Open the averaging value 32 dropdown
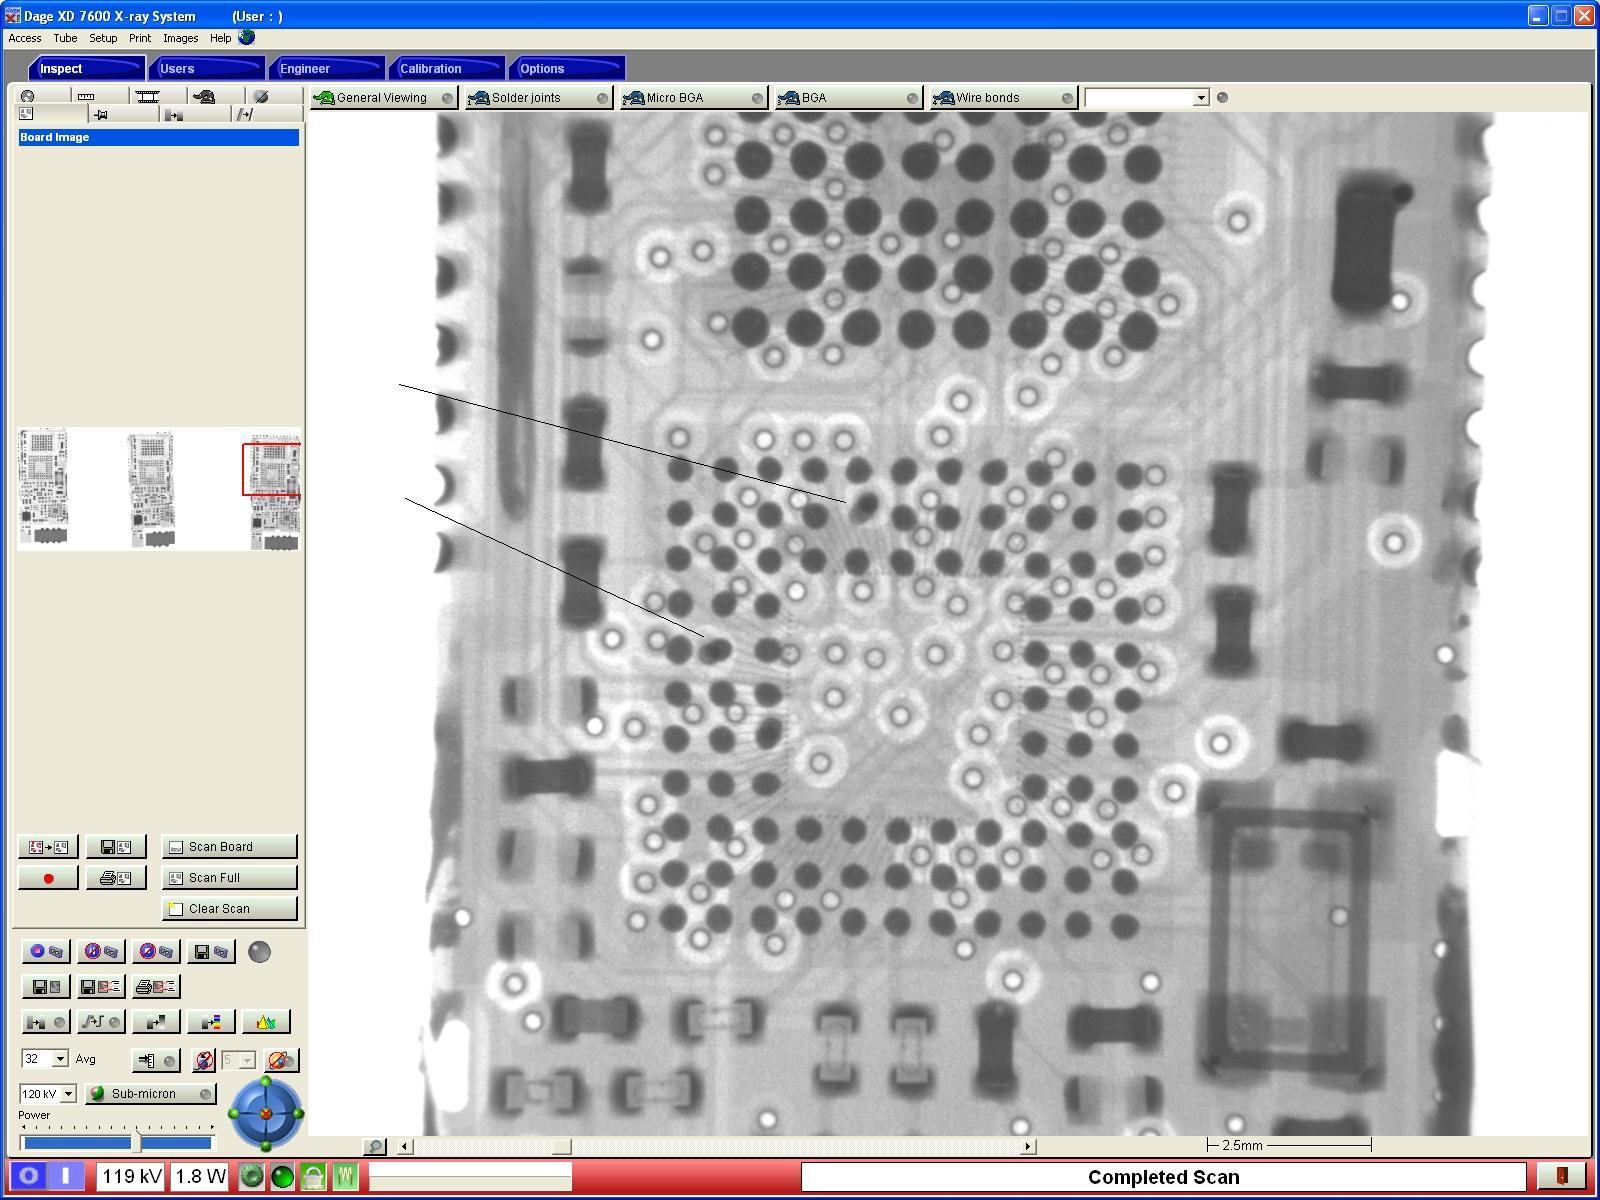The width and height of the screenshot is (1600, 1200). pyautogui.click(x=60, y=1059)
